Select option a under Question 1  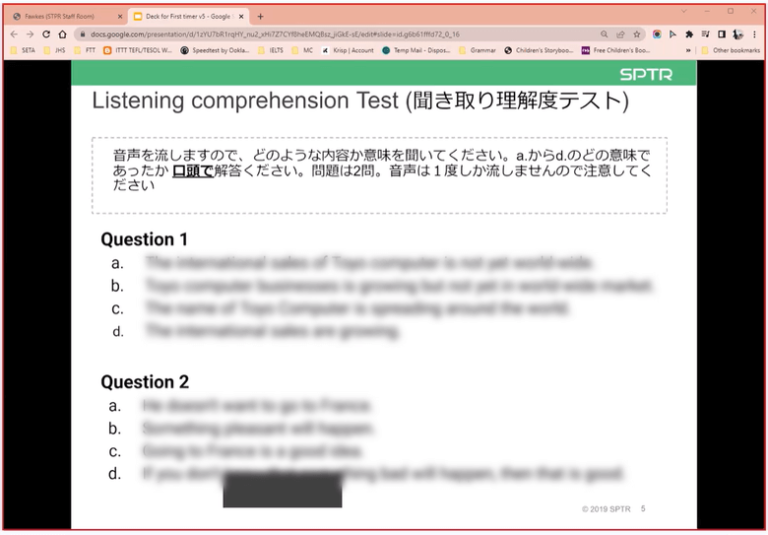tap(353, 263)
